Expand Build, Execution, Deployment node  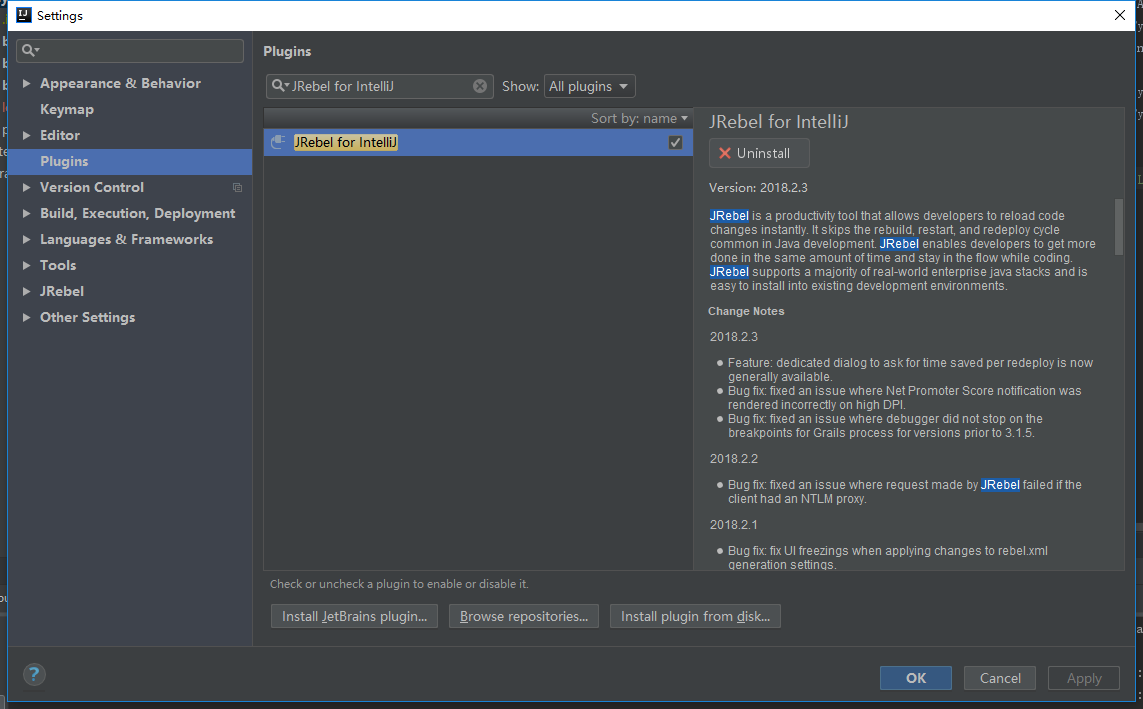point(26,213)
